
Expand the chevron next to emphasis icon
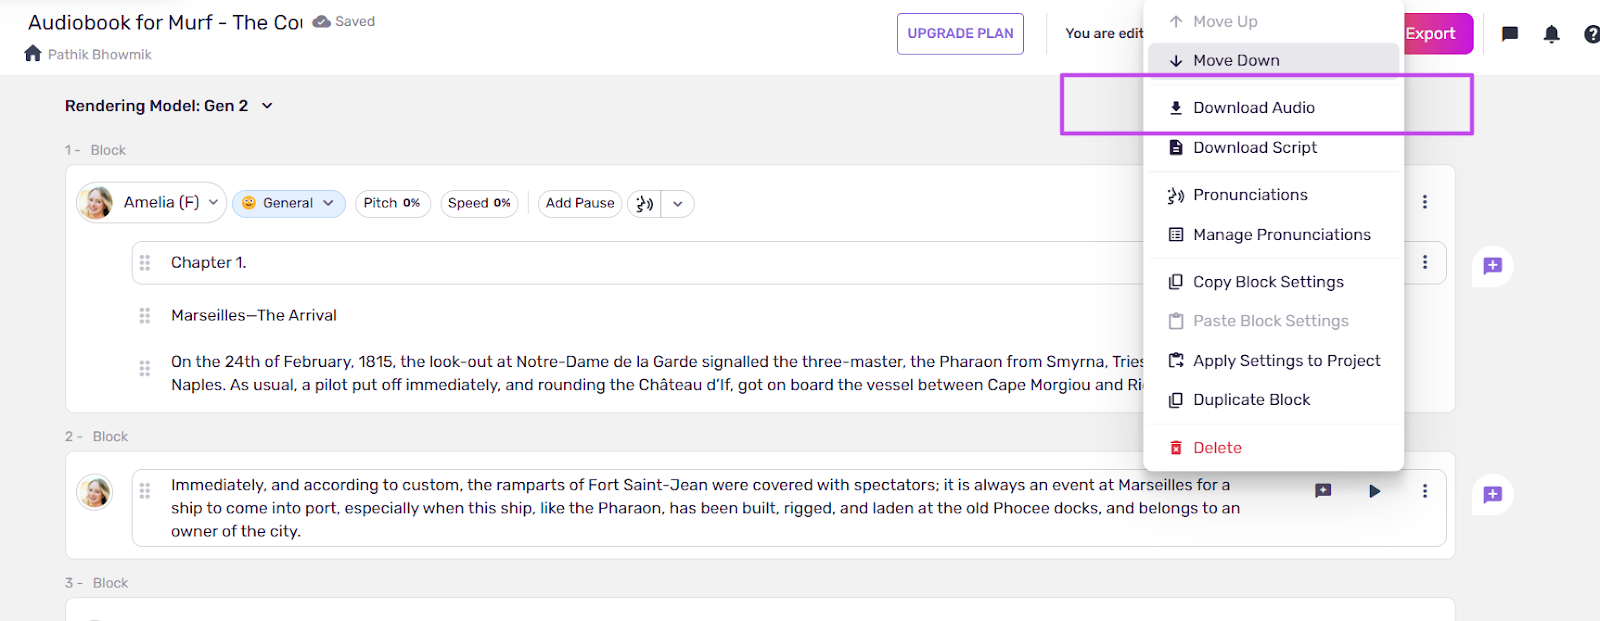click(x=678, y=204)
